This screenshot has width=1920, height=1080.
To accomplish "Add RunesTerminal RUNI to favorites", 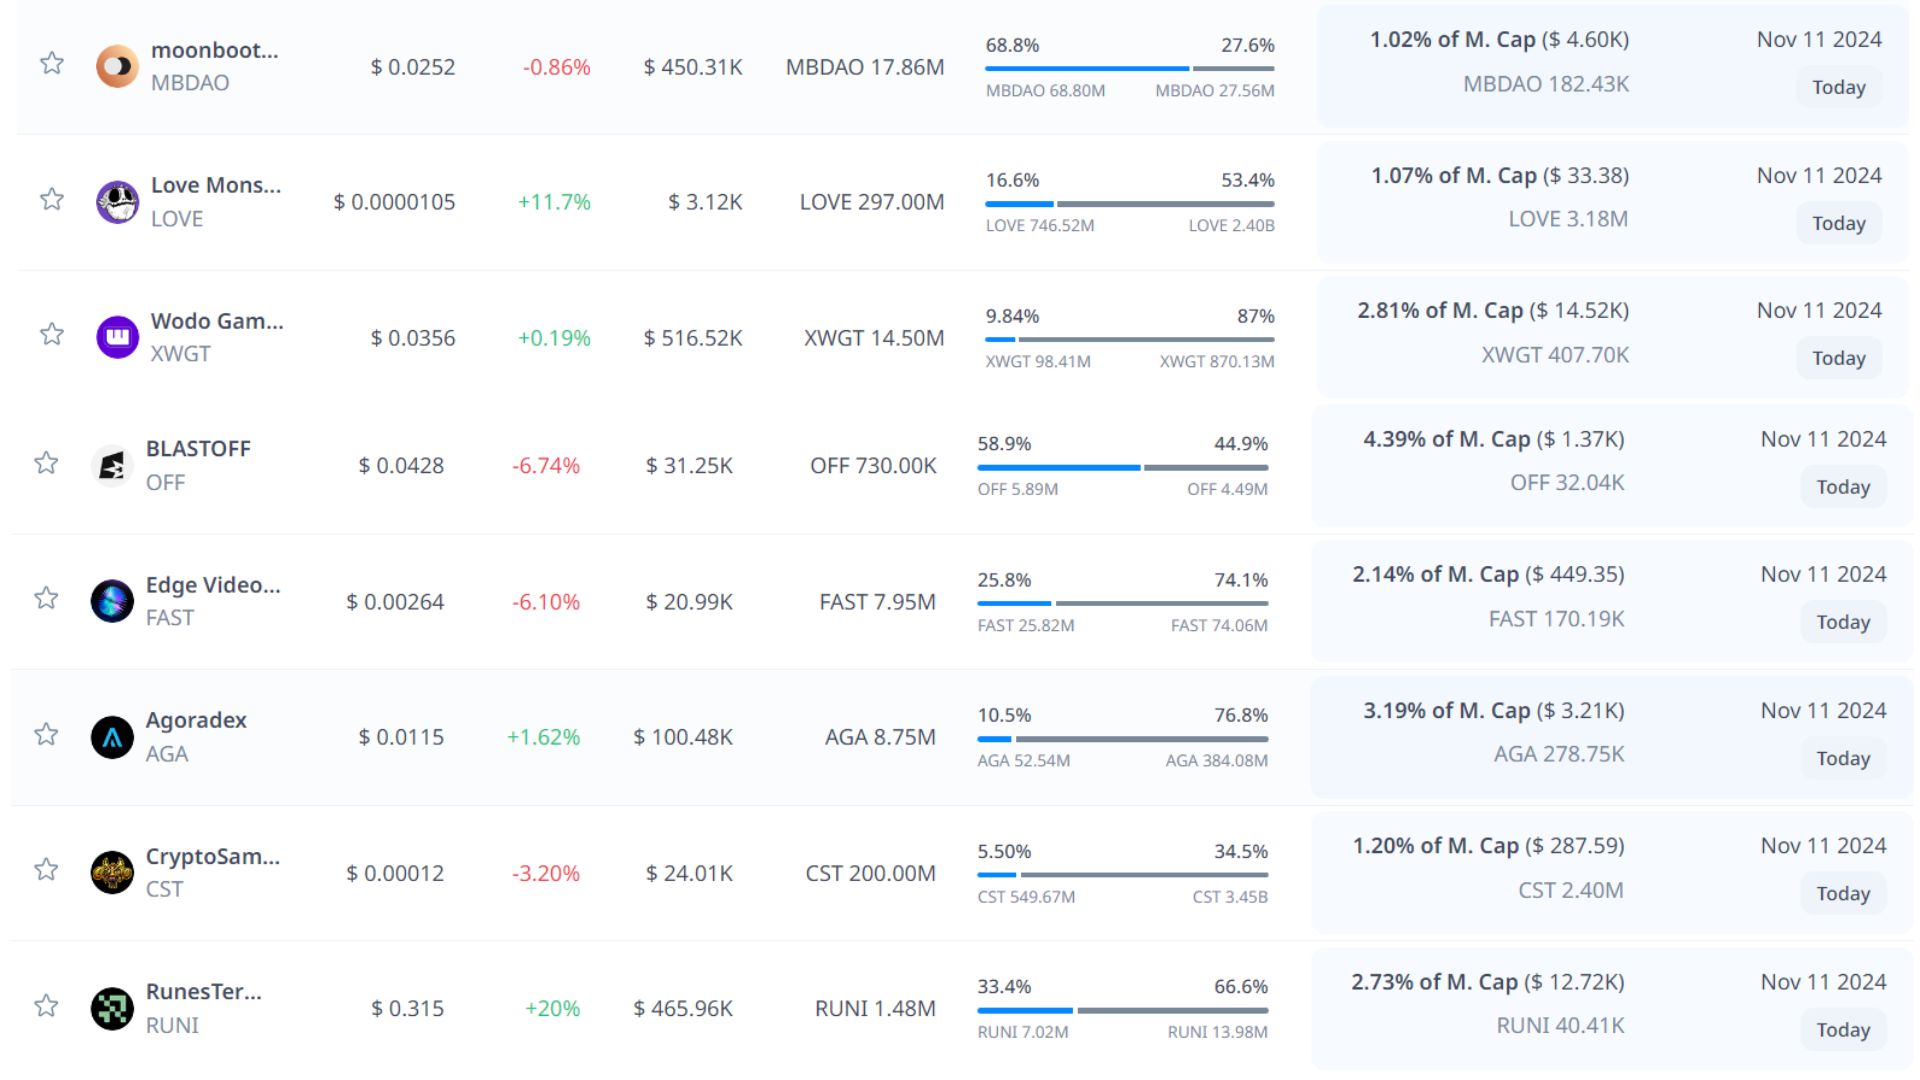I will (46, 1005).
